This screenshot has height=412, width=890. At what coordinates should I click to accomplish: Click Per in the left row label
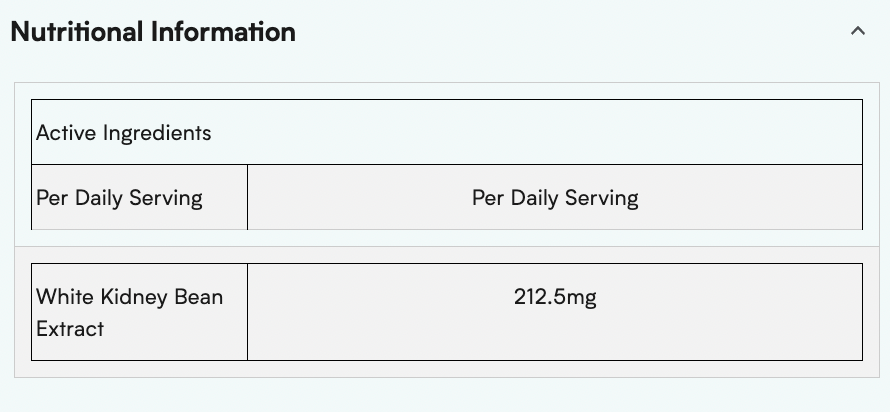[52, 197]
